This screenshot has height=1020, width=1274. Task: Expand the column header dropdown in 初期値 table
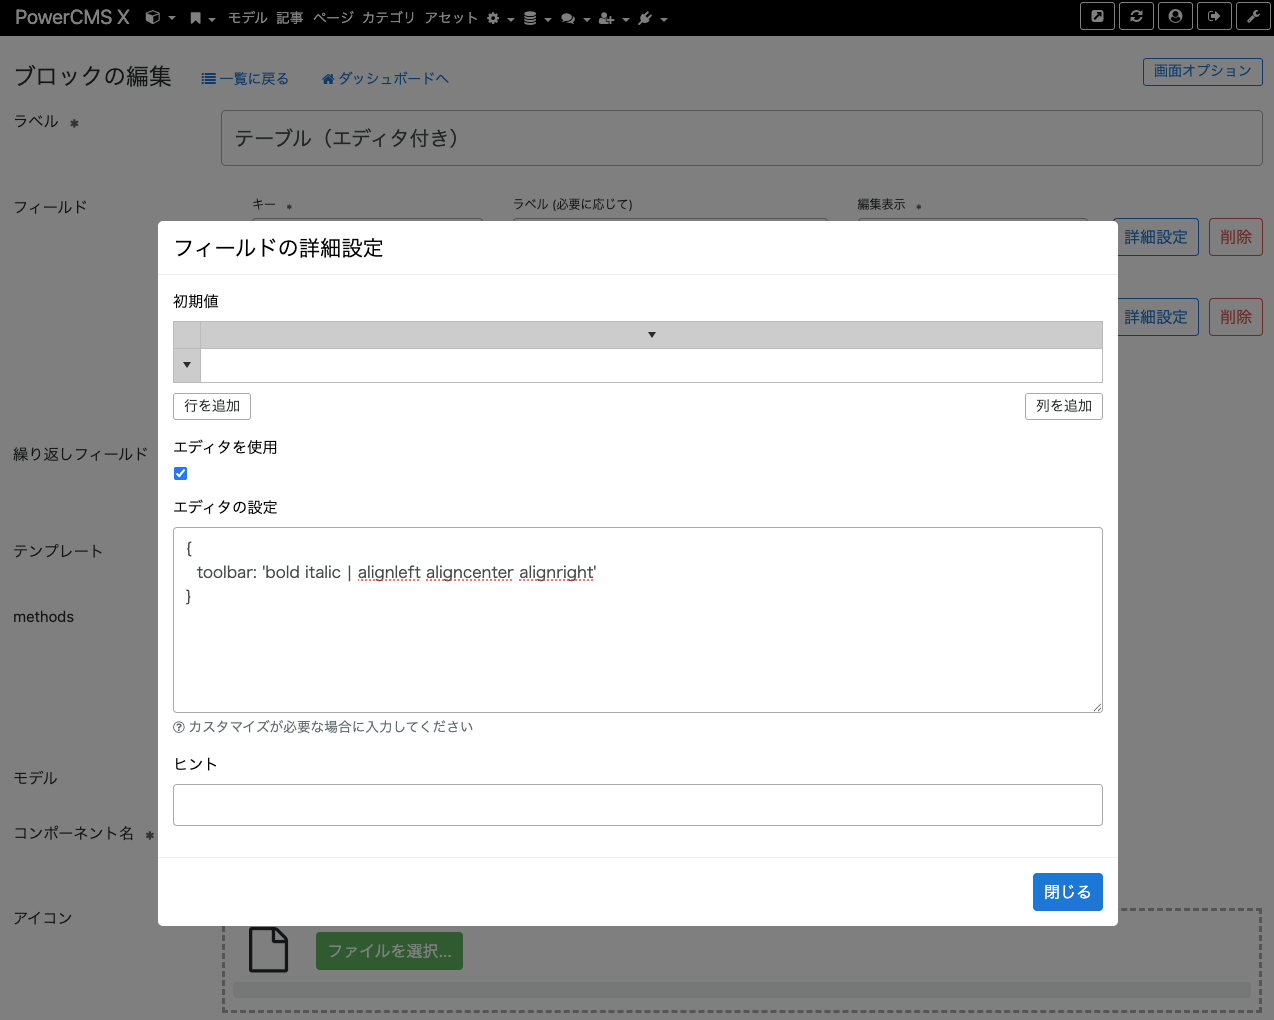click(651, 334)
